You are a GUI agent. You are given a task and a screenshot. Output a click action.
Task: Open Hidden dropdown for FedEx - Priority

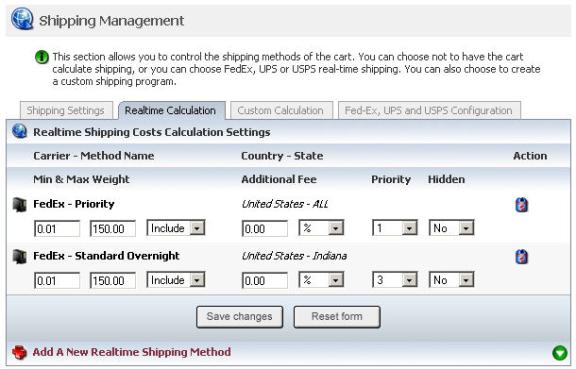point(451,228)
